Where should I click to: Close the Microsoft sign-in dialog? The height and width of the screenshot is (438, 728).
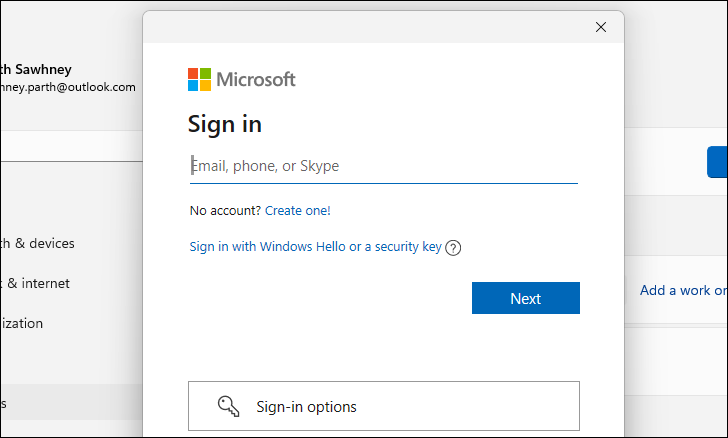tap(601, 27)
